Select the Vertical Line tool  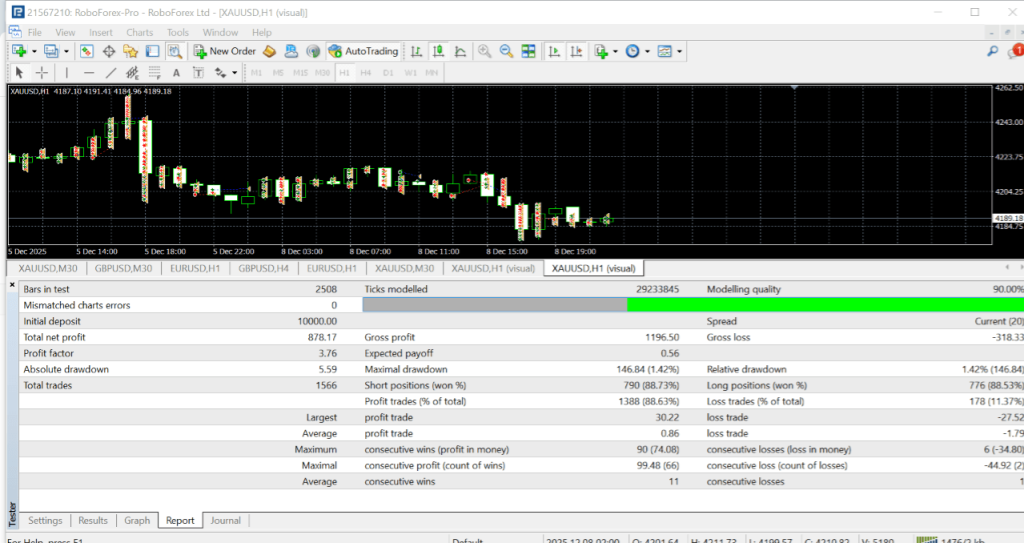67,73
